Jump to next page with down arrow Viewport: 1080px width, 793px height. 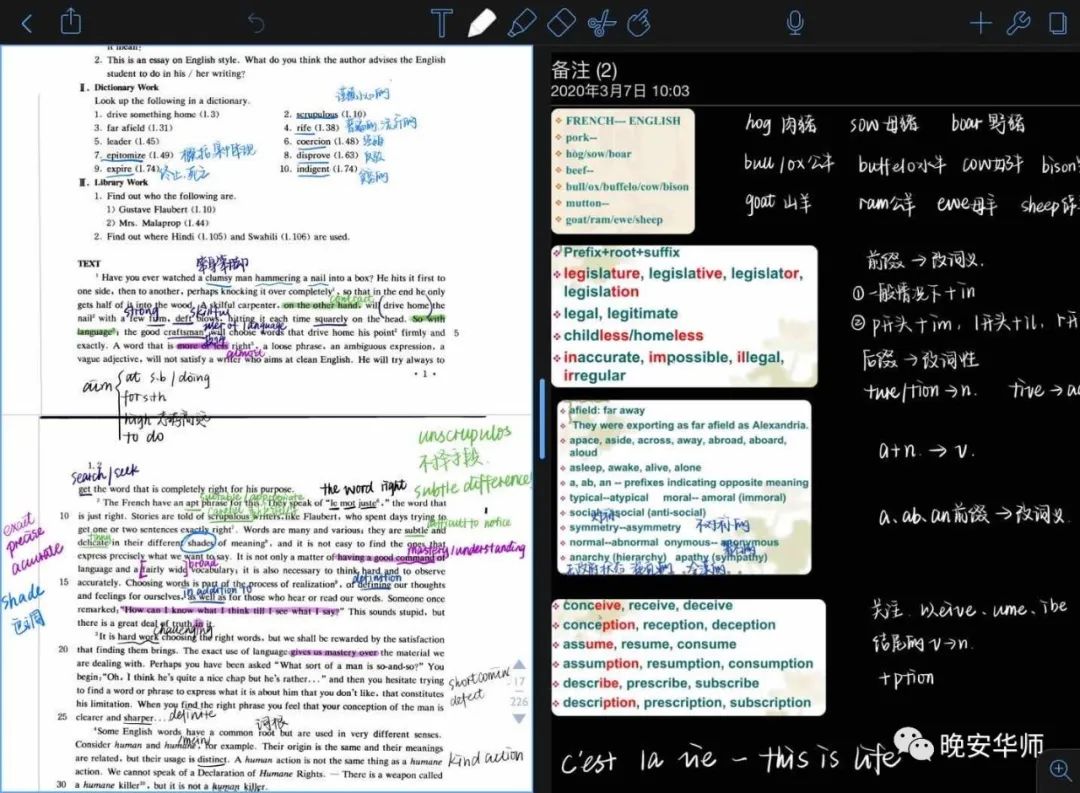click(519, 719)
